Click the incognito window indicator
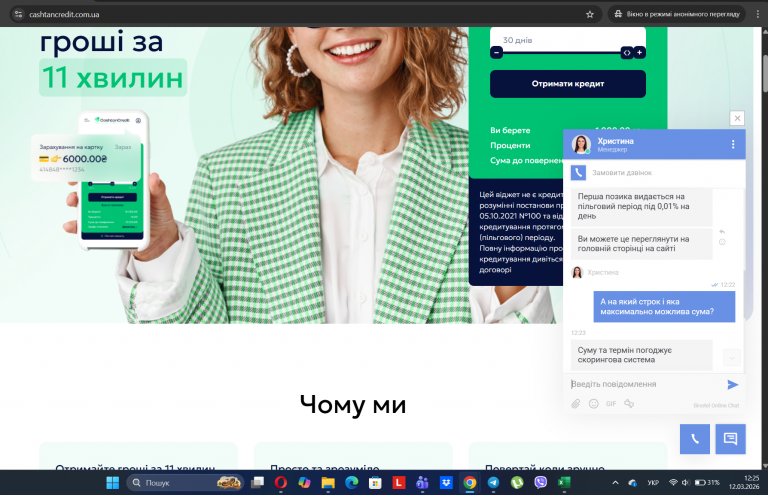The image size is (768, 495). [677, 14]
